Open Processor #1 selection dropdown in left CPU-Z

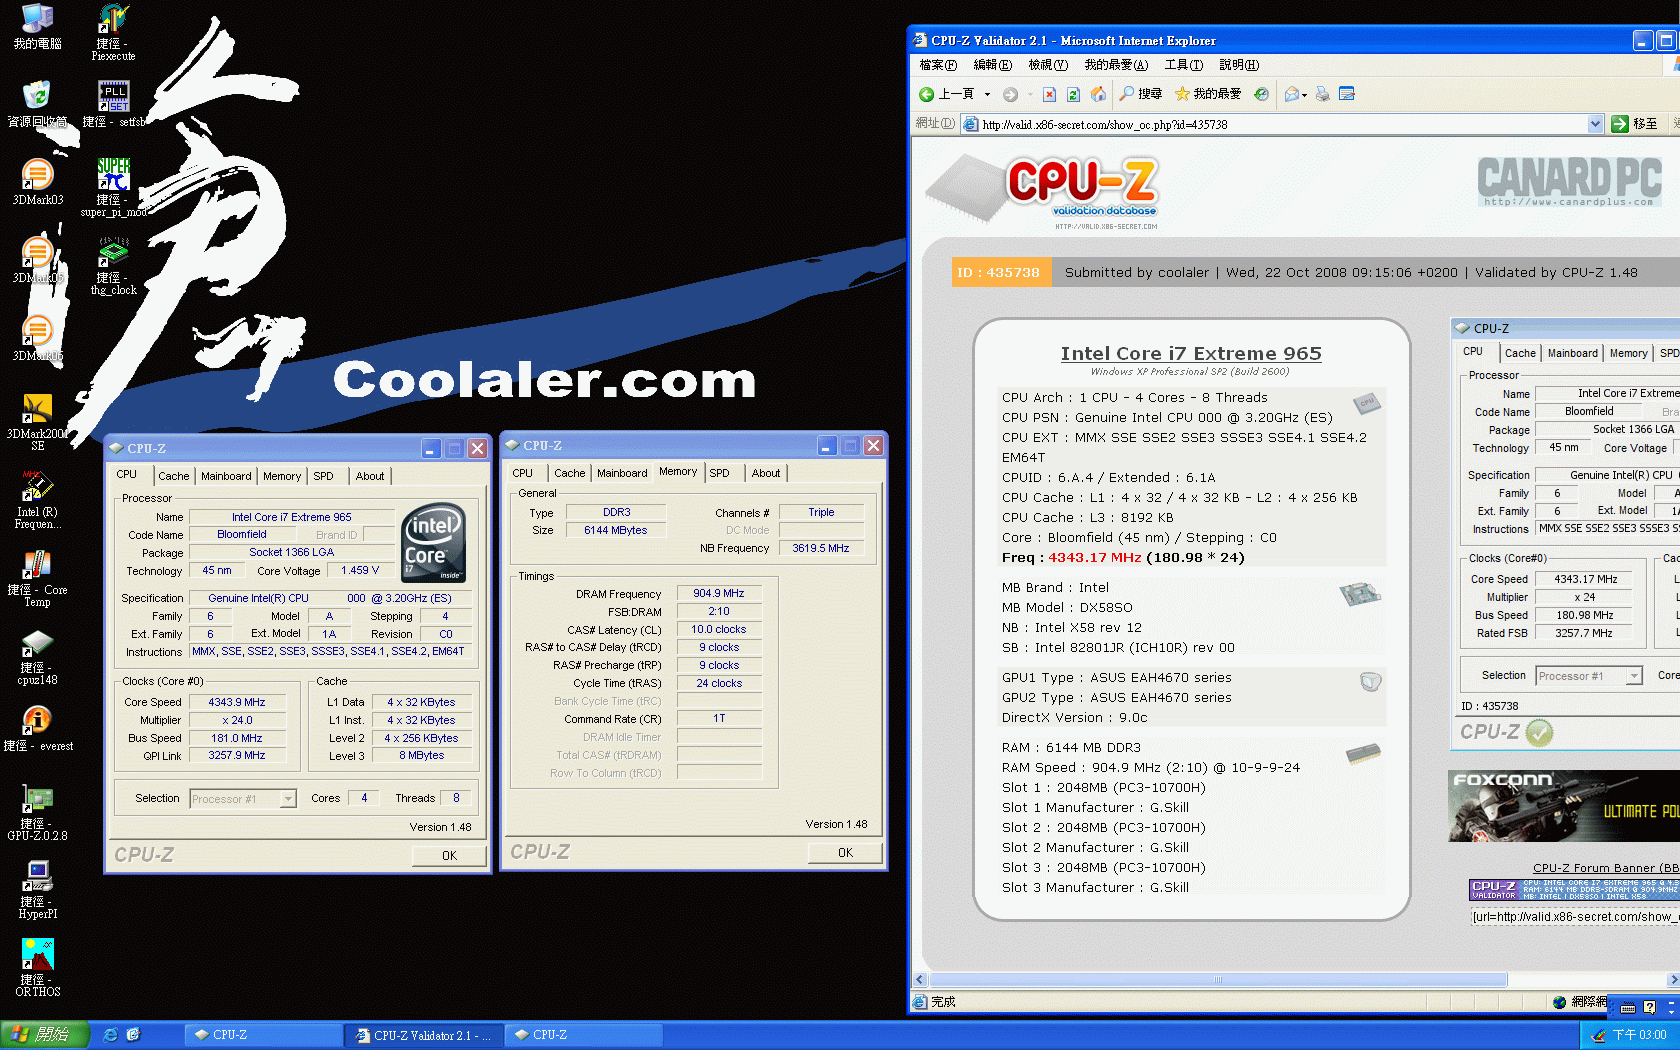pyautogui.click(x=288, y=799)
